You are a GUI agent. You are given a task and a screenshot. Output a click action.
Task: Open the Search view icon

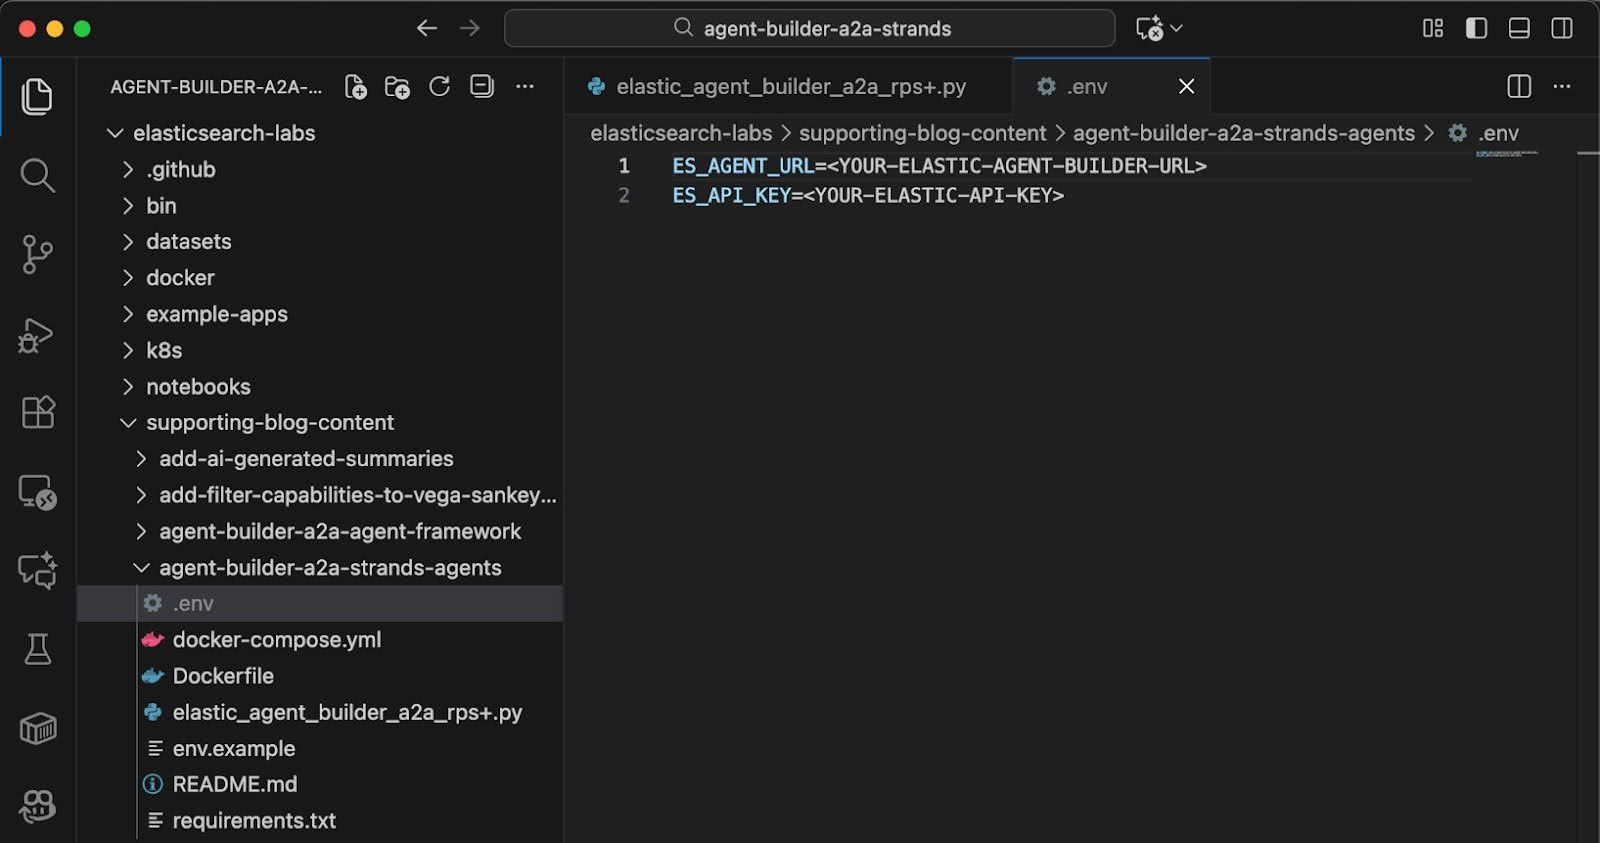[37, 176]
